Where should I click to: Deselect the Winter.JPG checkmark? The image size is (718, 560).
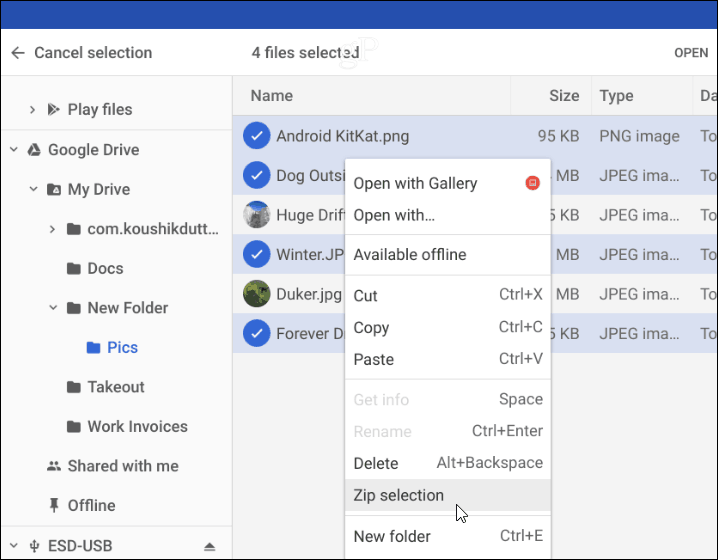pyautogui.click(x=256, y=254)
